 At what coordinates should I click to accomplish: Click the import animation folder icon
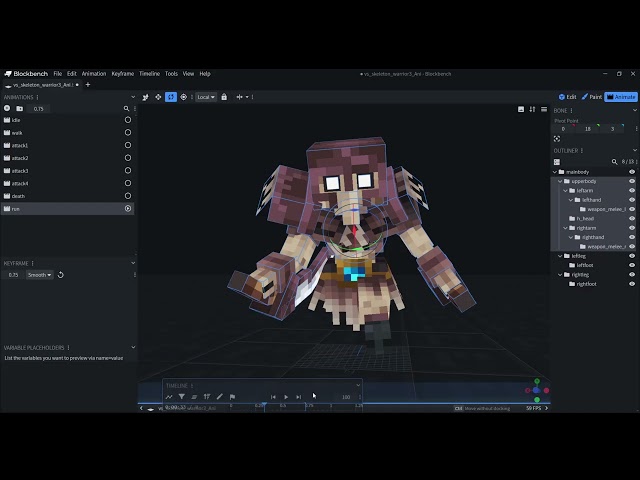point(20,109)
